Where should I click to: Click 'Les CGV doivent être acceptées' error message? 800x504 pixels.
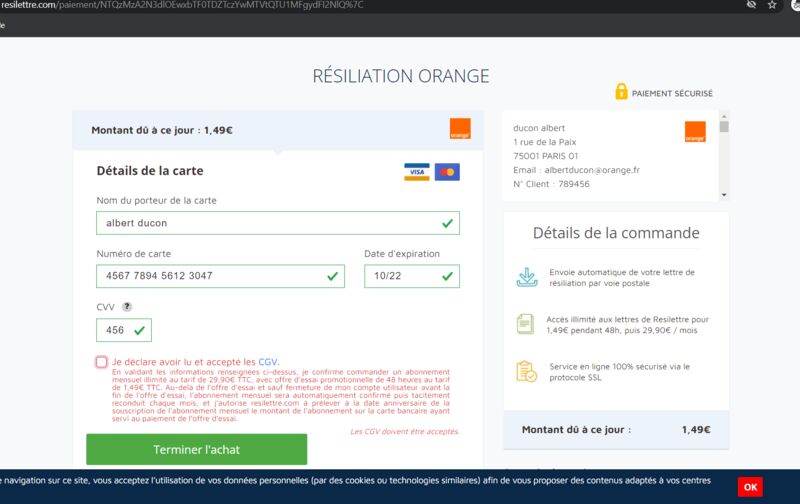[405, 432]
